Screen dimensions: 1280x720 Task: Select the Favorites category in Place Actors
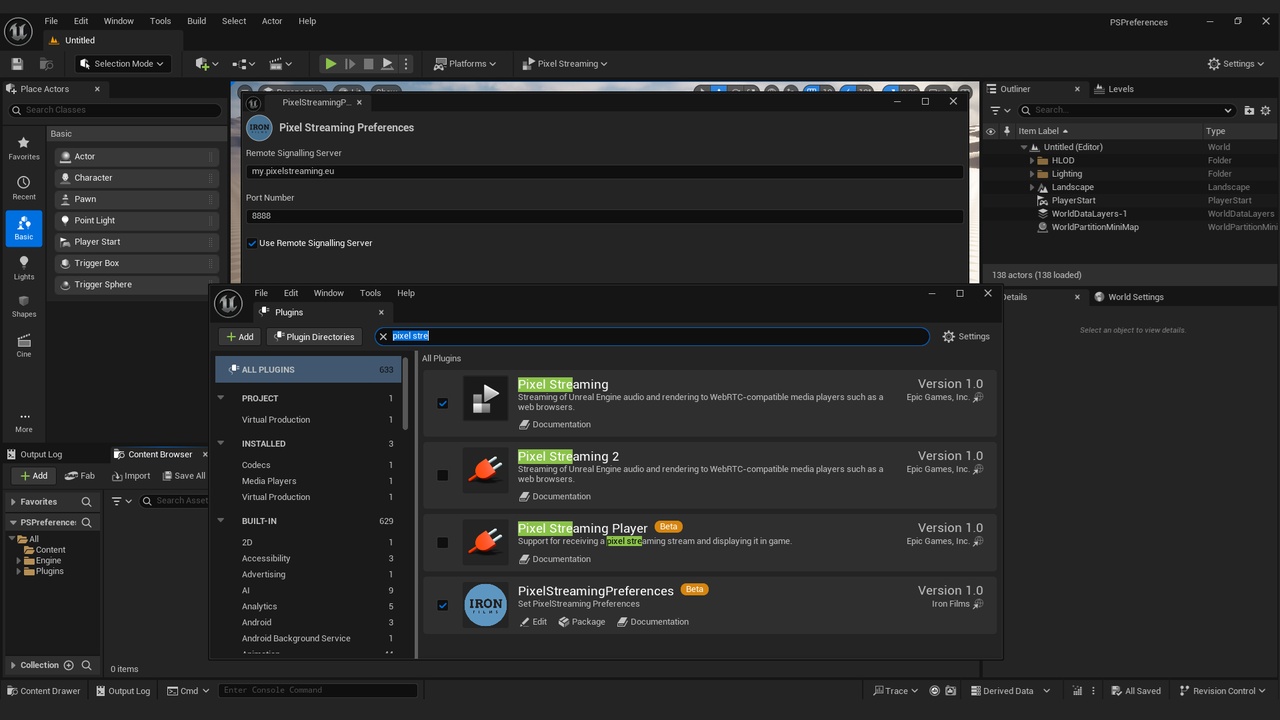(x=24, y=148)
